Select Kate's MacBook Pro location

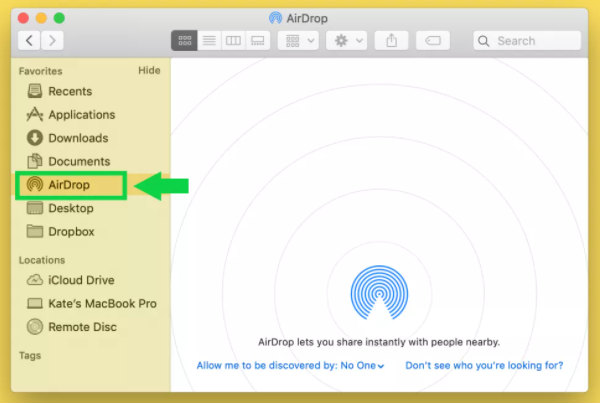tap(90, 303)
